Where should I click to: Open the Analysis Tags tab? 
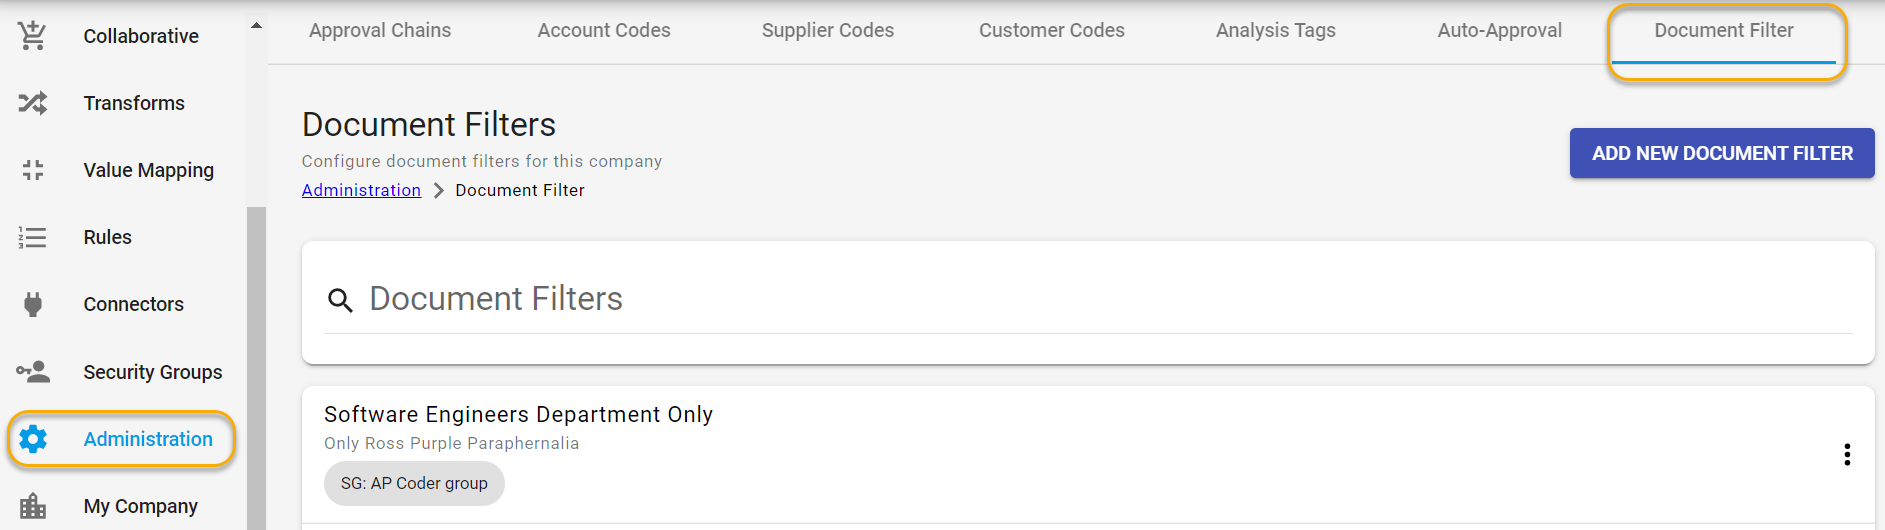click(1275, 31)
